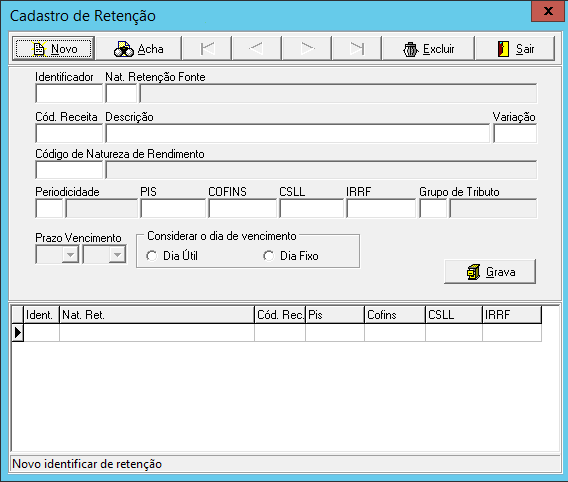Screen dimensions: 568x482
Task: Save with the Grava button
Action: pos(490,272)
